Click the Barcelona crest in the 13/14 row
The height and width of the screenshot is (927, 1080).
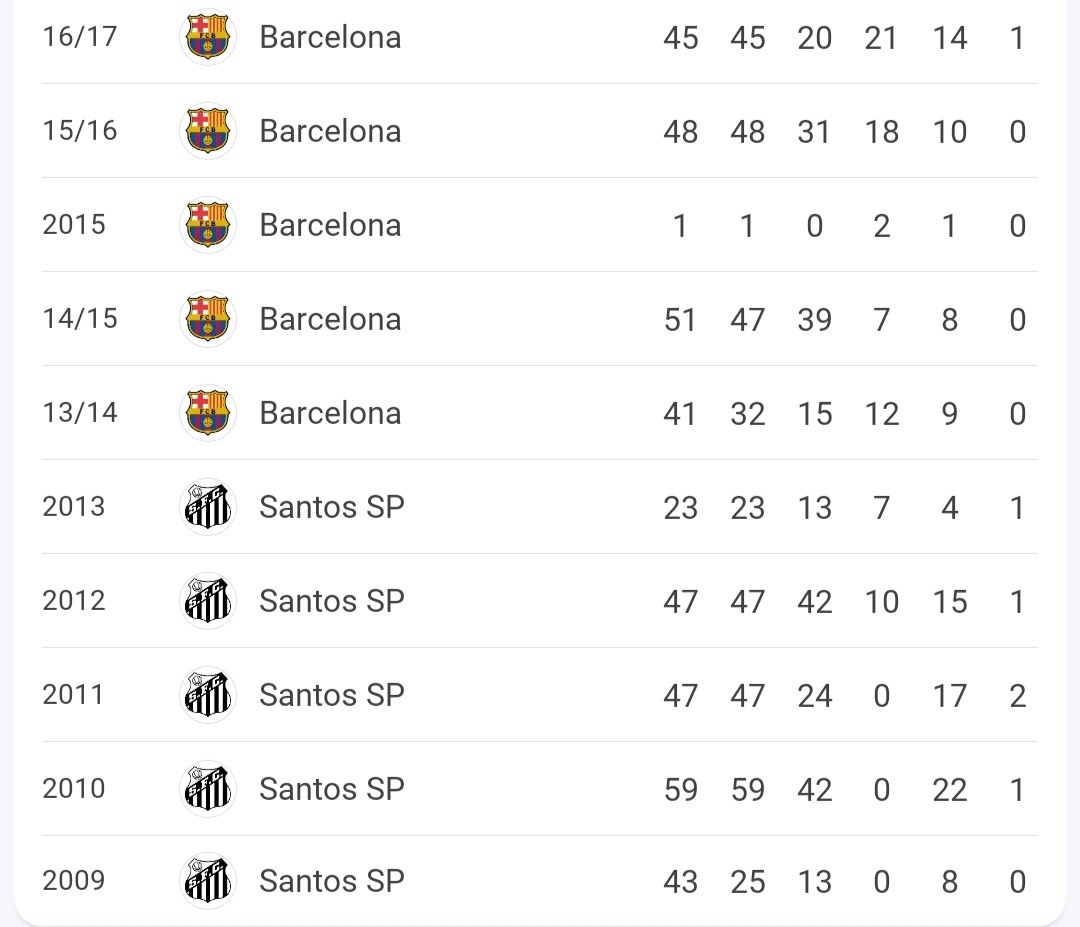207,413
